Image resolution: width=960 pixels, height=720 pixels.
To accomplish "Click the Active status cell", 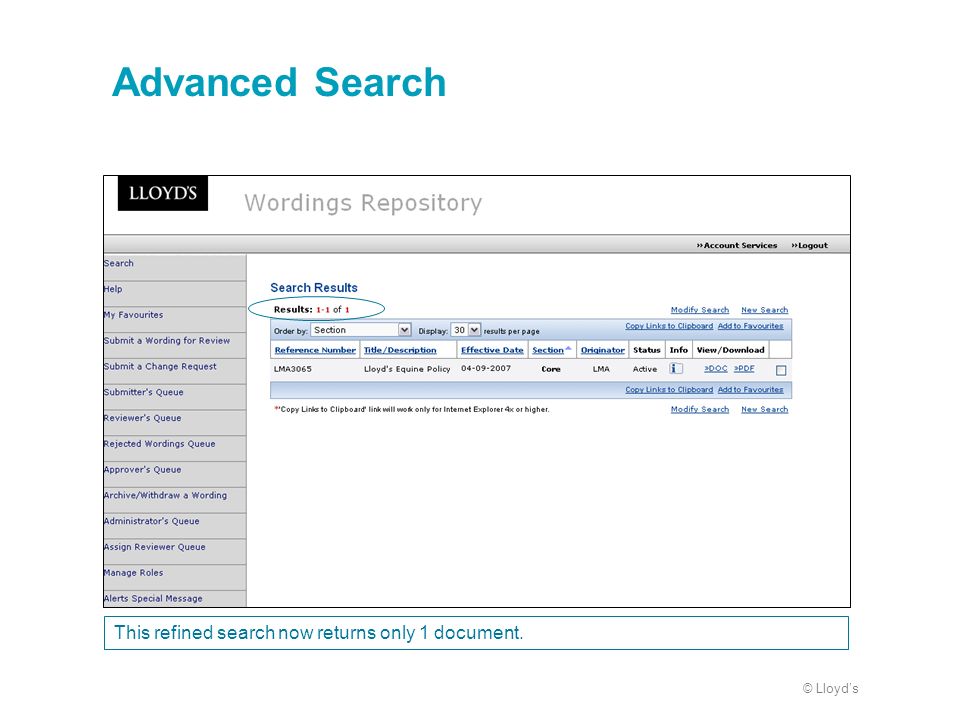I will [x=645, y=369].
